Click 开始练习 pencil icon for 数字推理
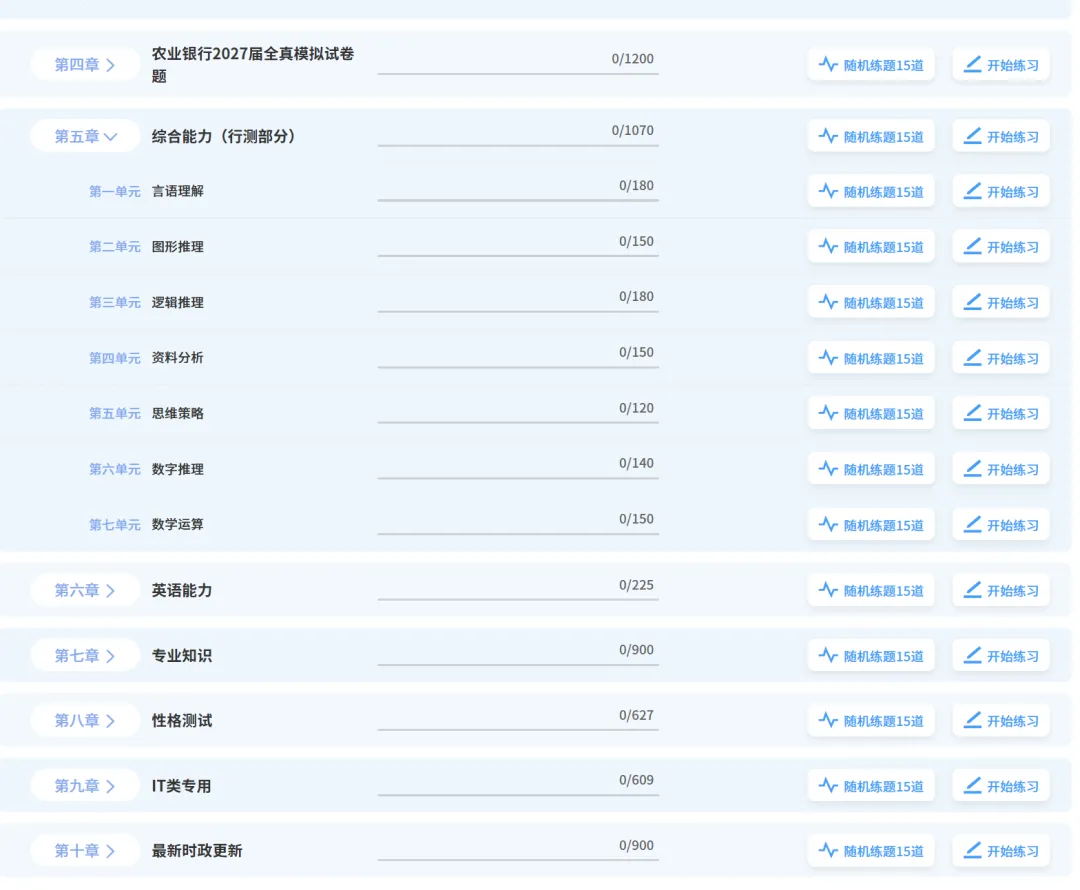 [x=973, y=469]
